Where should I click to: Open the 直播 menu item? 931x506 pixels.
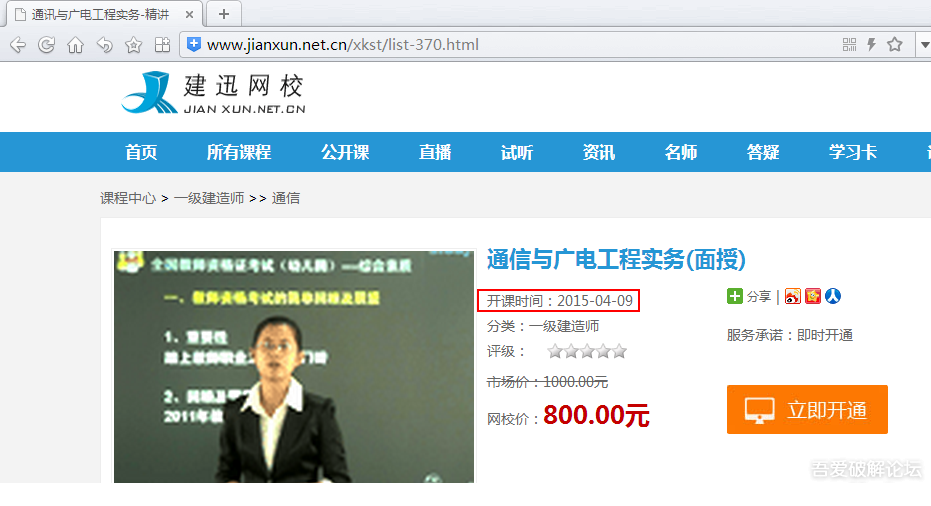pos(435,152)
